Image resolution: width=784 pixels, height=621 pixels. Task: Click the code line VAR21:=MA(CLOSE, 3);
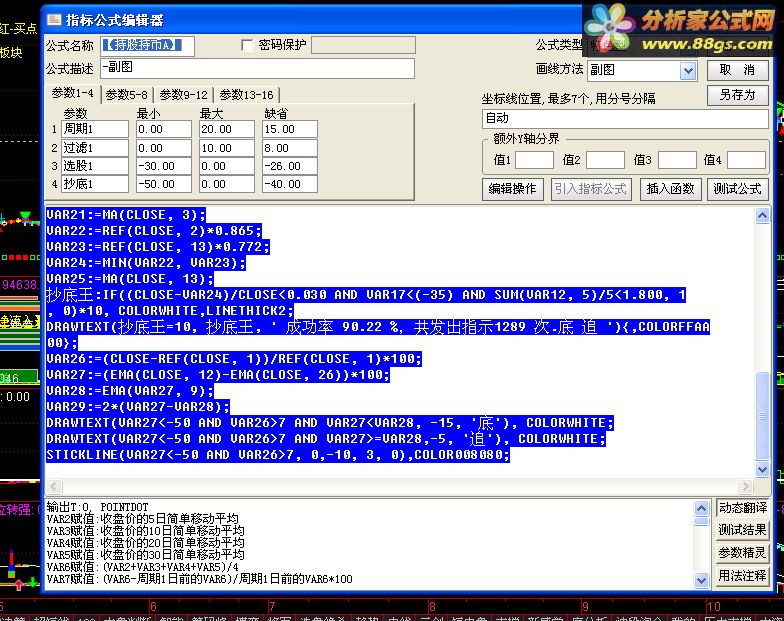(126, 215)
